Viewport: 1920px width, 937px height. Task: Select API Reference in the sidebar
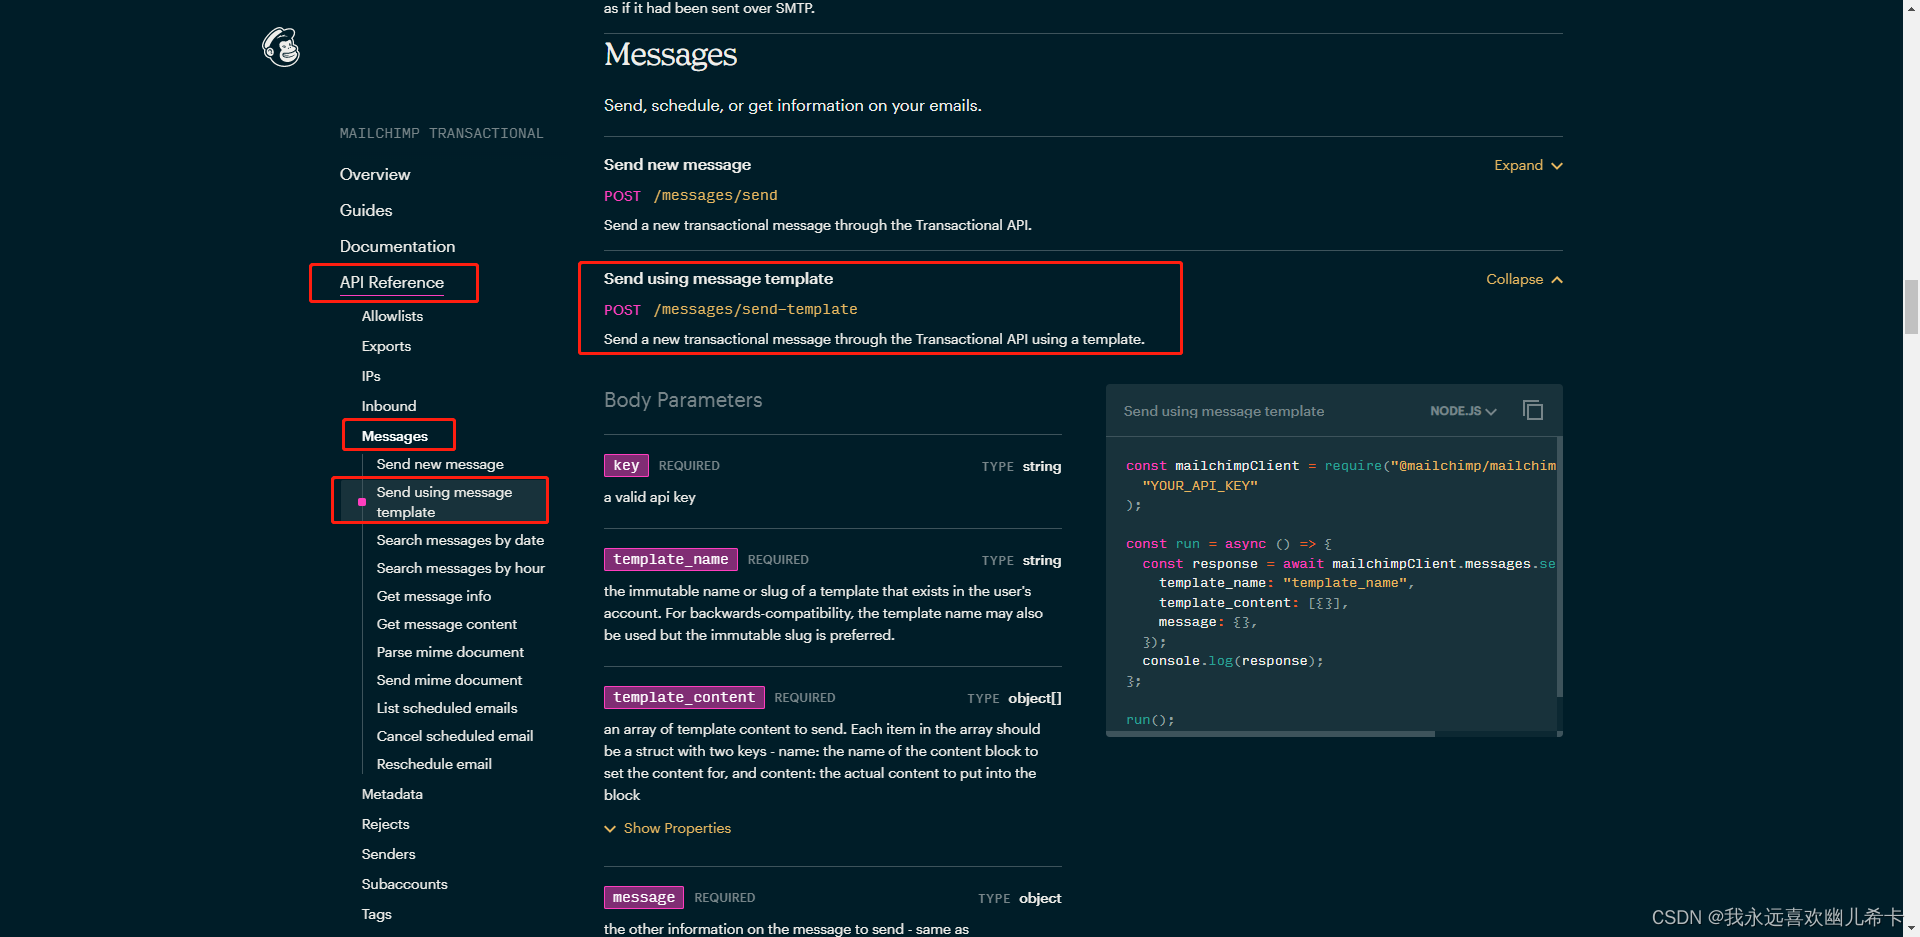pos(392,283)
